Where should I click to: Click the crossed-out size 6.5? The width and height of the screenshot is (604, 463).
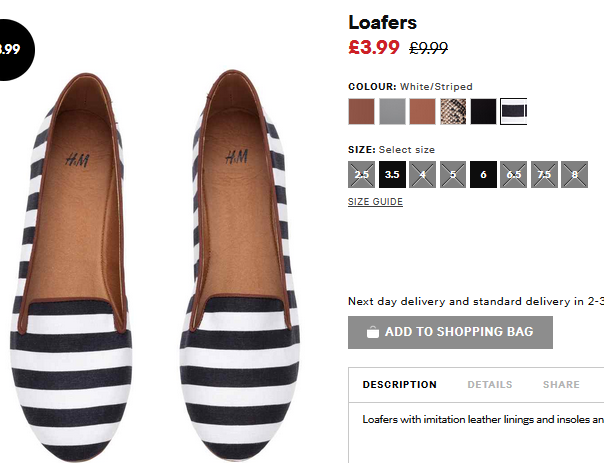tap(513, 174)
